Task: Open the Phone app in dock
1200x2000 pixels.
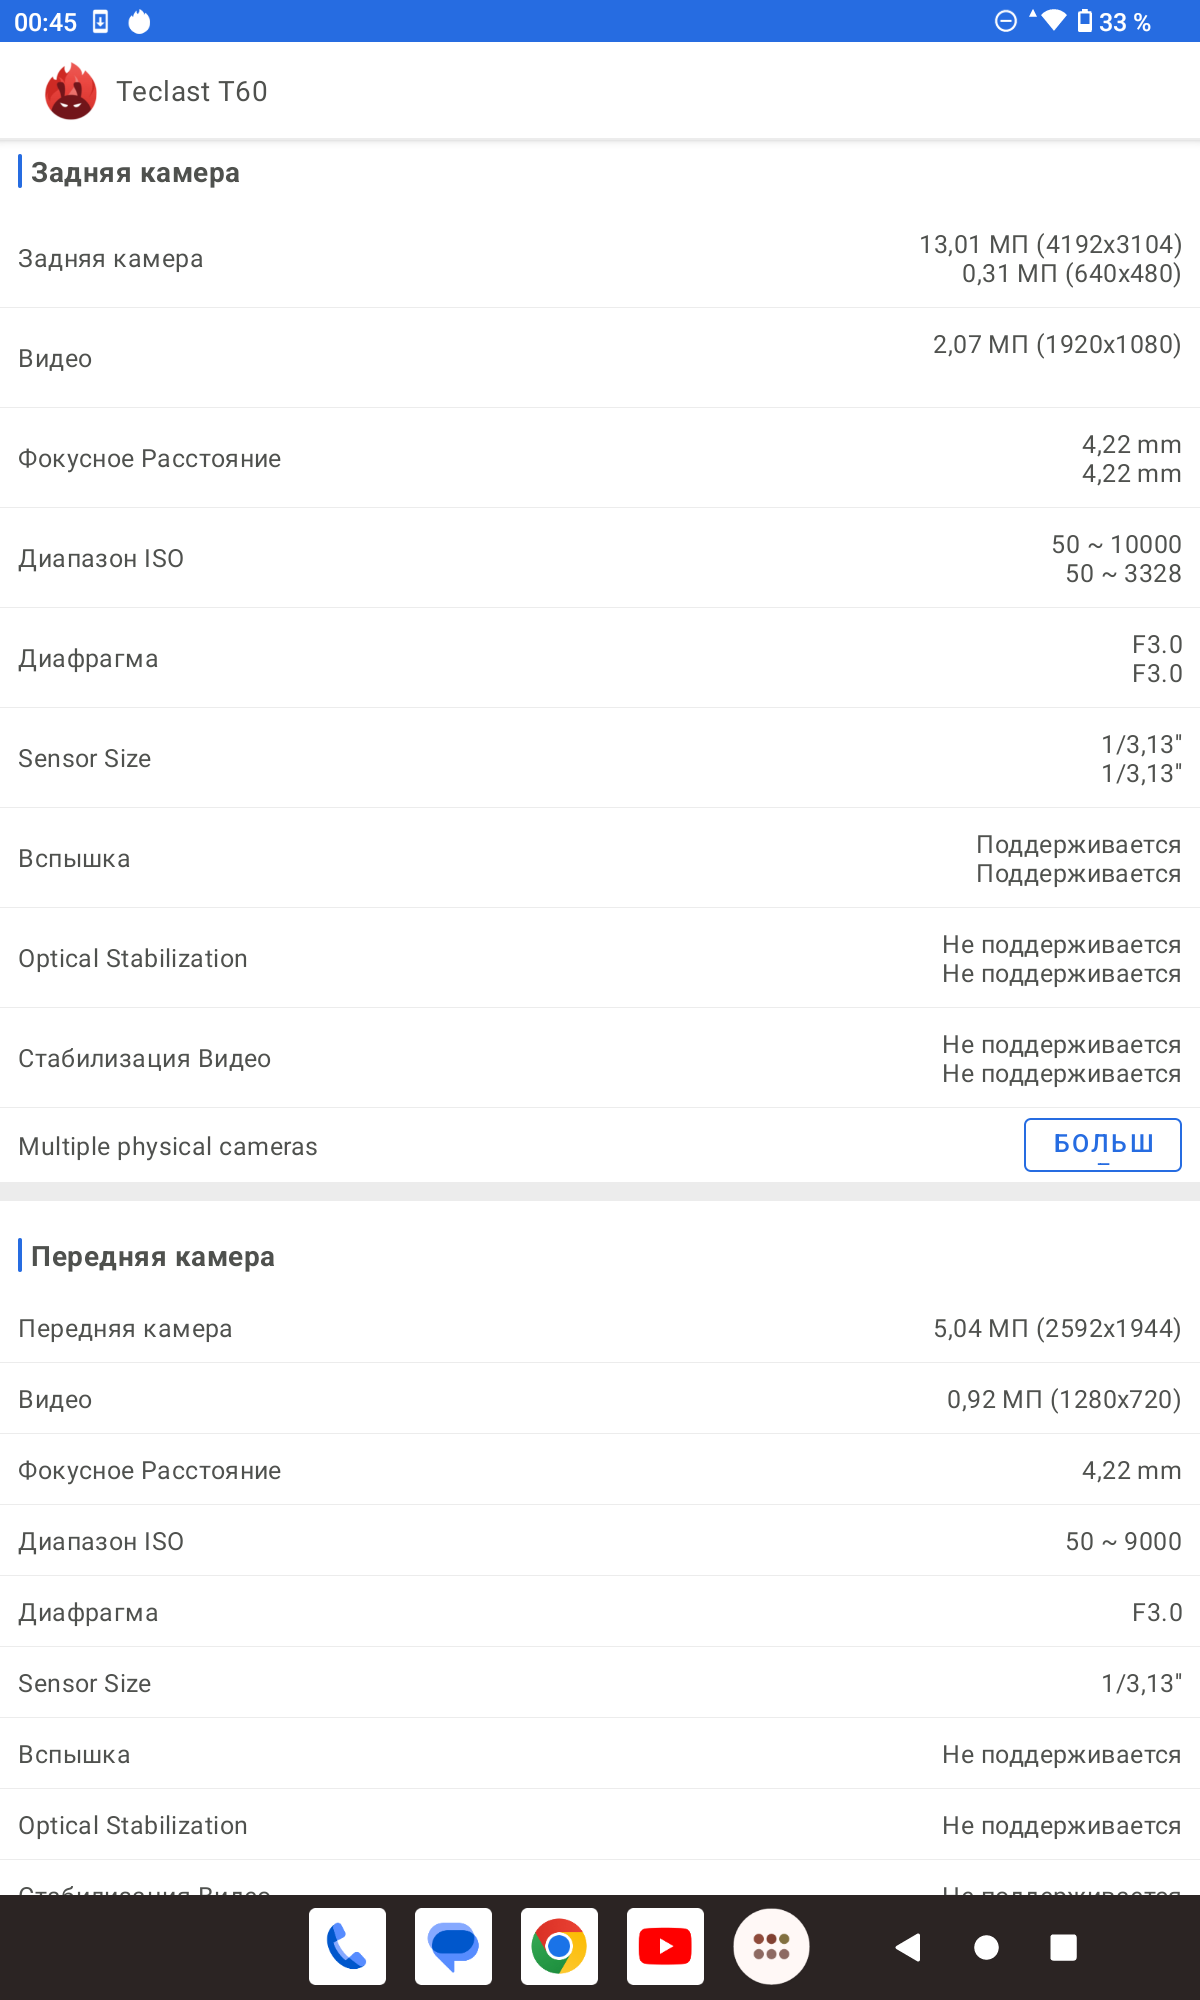Action: (x=347, y=1946)
